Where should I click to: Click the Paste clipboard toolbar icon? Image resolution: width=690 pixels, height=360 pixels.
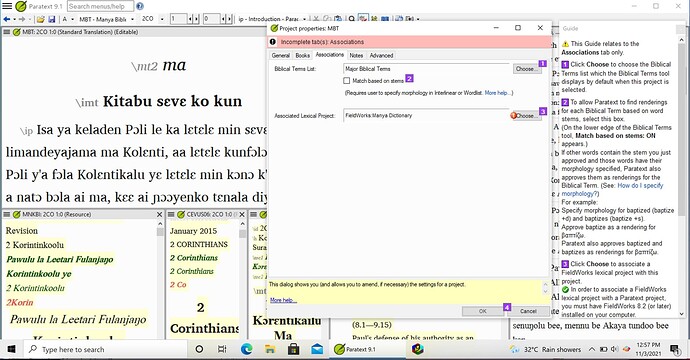338,19
